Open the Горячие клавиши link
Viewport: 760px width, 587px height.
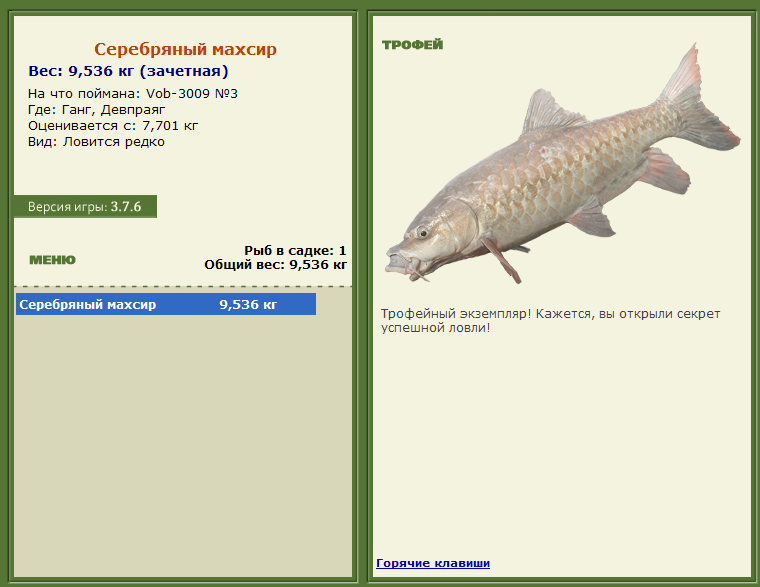(433, 563)
